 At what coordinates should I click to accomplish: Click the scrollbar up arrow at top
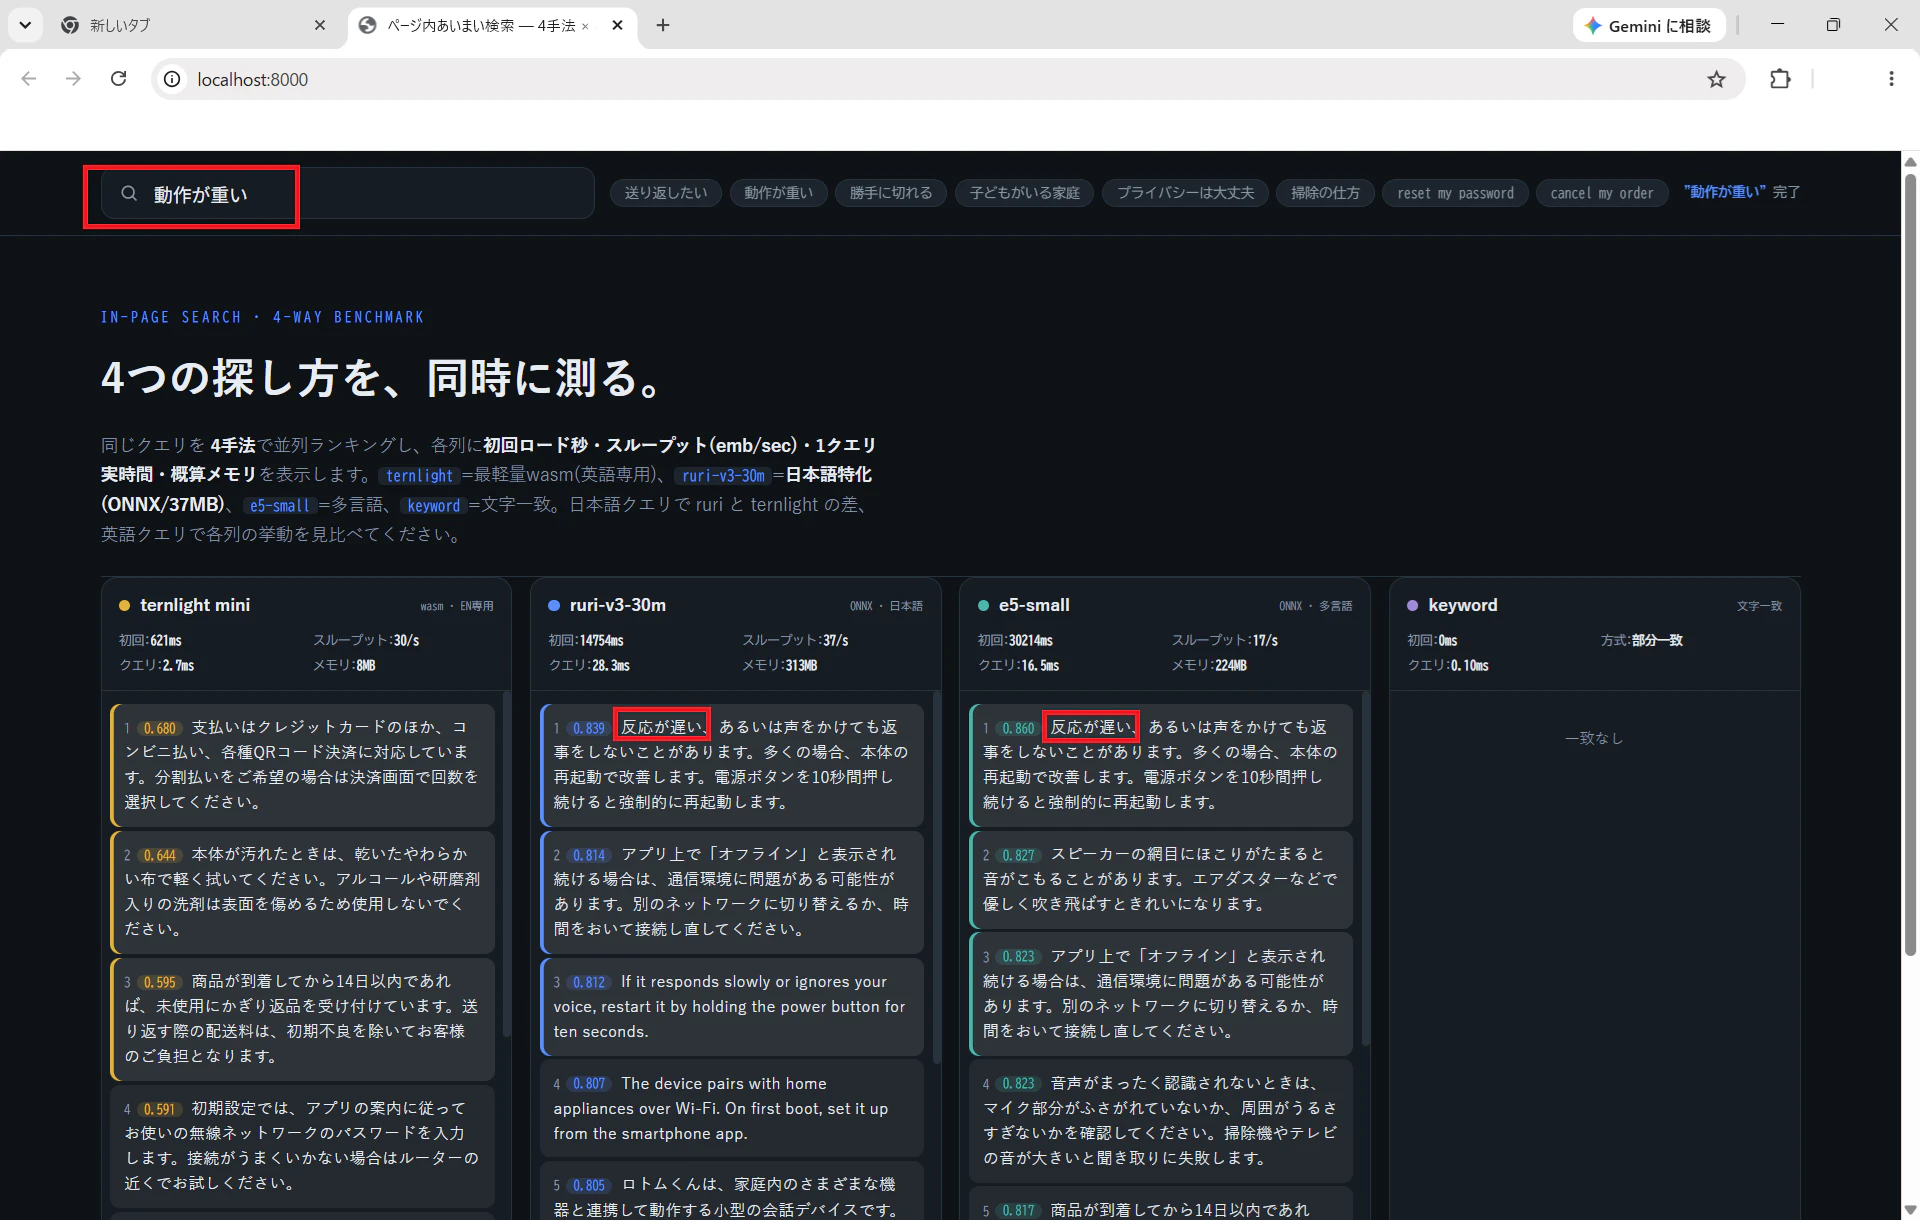[x=1910, y=161]
